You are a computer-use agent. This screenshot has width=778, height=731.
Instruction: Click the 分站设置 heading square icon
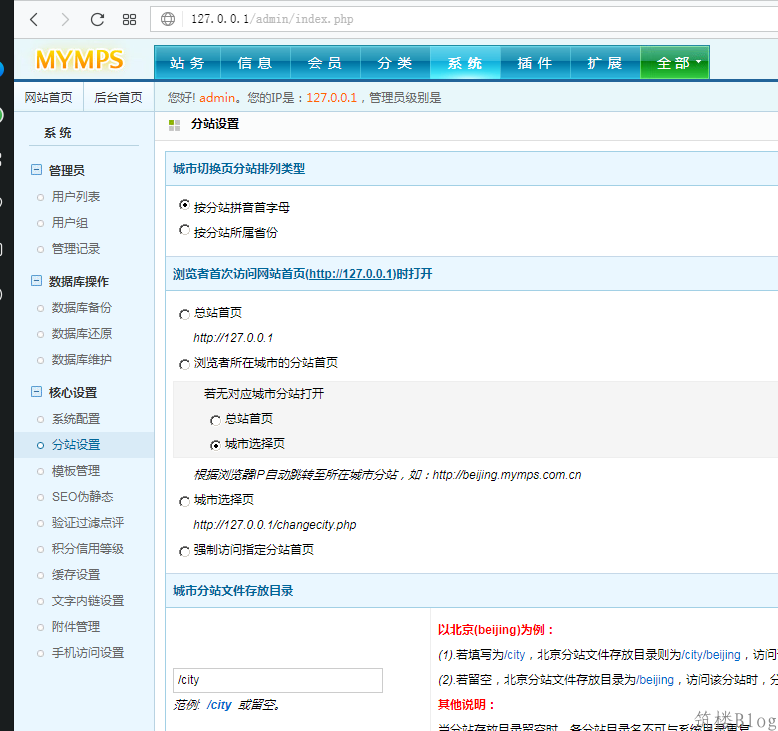click(174, 125)
